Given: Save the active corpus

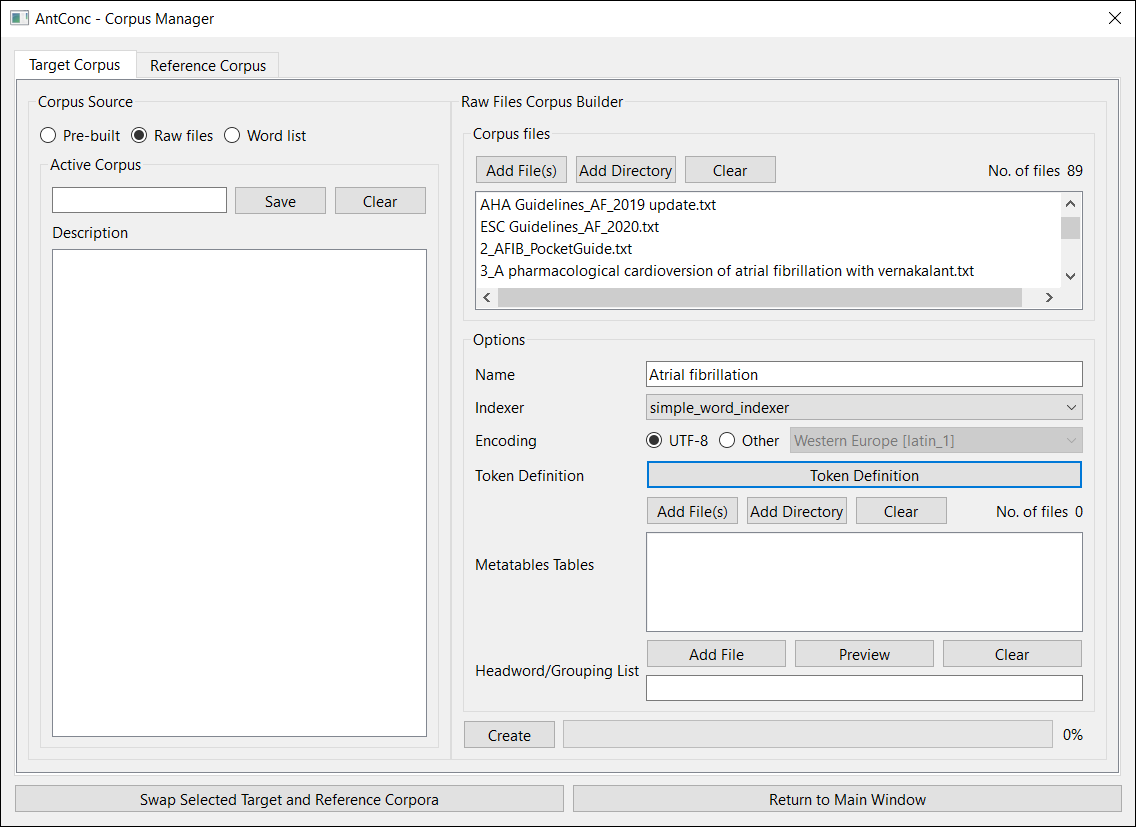Looking at the screenshot, I should pos(280,201).
